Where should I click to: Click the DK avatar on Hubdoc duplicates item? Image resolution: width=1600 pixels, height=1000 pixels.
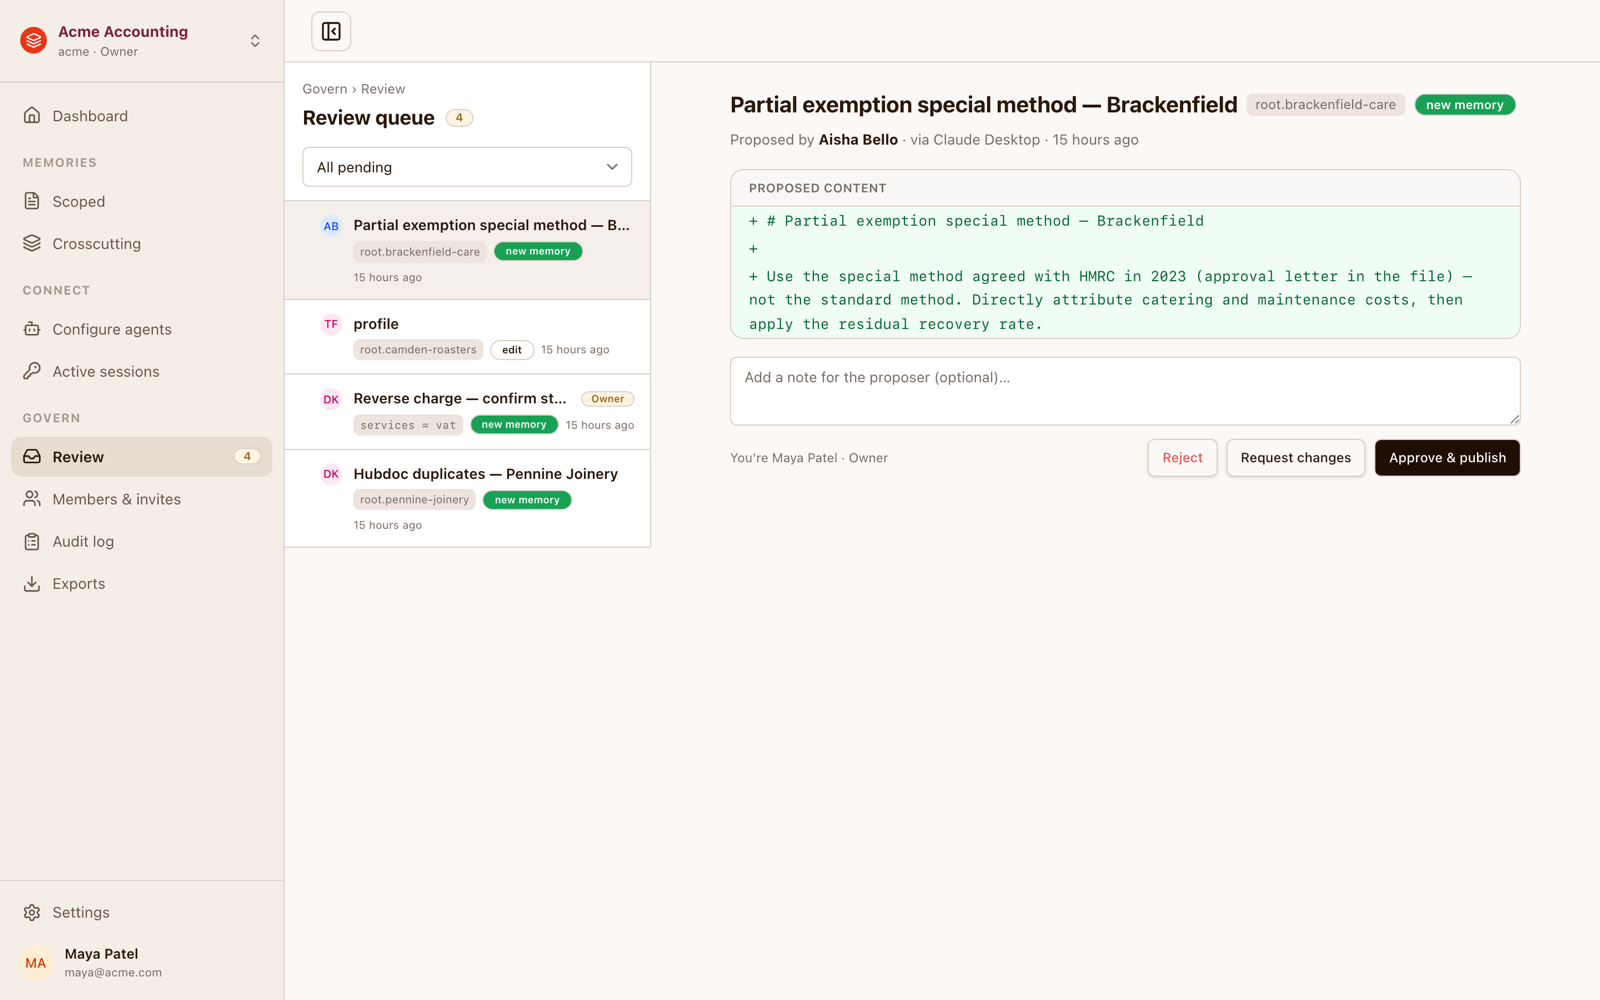[331, 474]
